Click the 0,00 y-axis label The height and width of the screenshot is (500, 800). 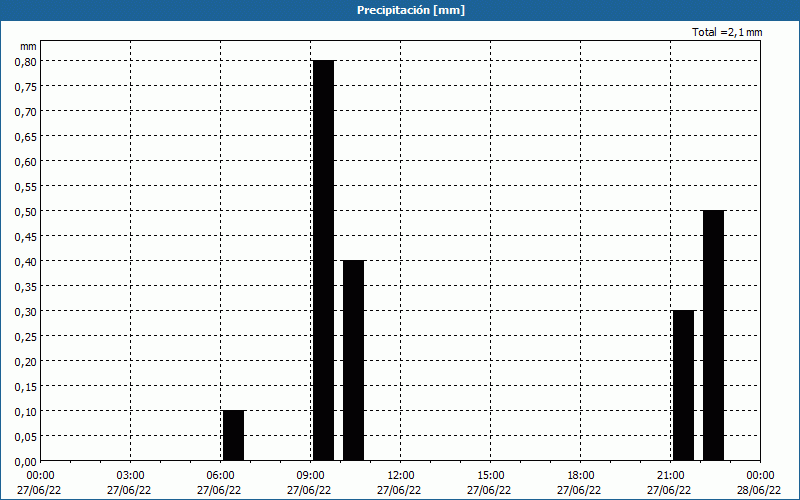click(x=26, y=461)
